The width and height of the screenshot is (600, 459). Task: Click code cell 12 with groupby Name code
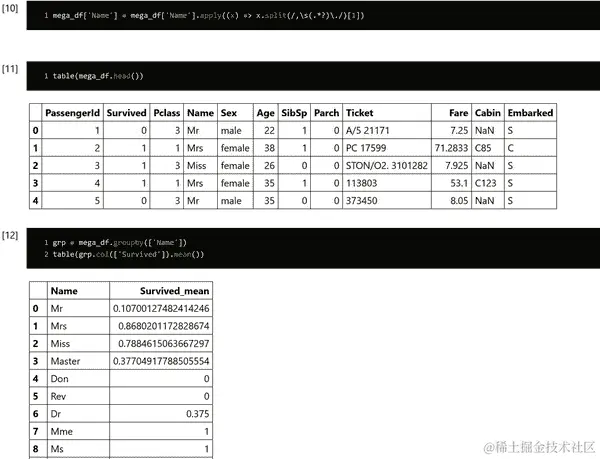[313, 248]
